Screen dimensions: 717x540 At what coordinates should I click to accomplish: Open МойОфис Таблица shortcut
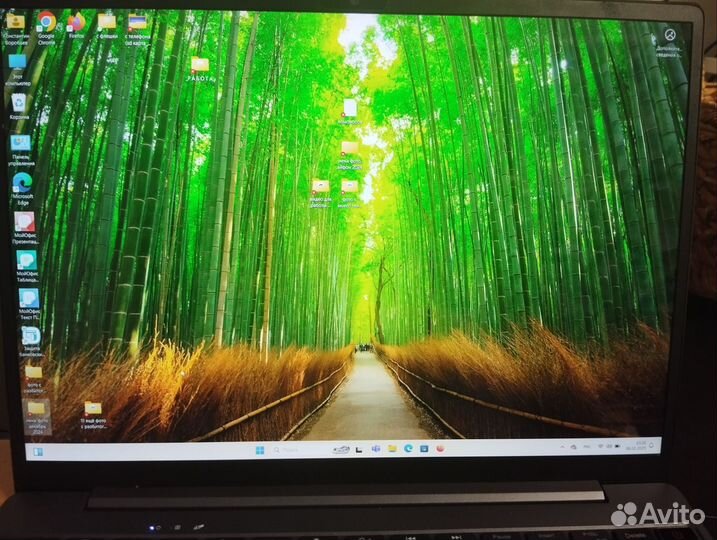pos(27,266)
